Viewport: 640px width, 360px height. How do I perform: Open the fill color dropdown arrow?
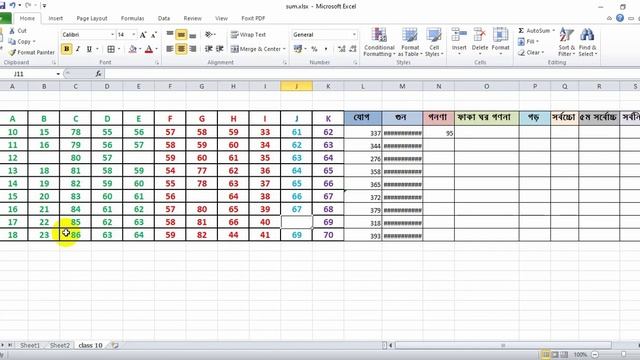[x=140, y=49]
